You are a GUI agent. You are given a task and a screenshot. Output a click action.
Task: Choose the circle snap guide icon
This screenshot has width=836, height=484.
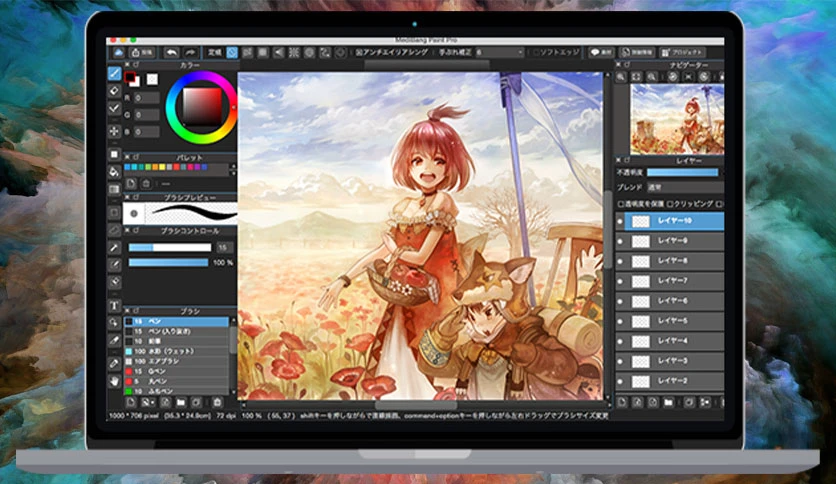tap(309, 52)
